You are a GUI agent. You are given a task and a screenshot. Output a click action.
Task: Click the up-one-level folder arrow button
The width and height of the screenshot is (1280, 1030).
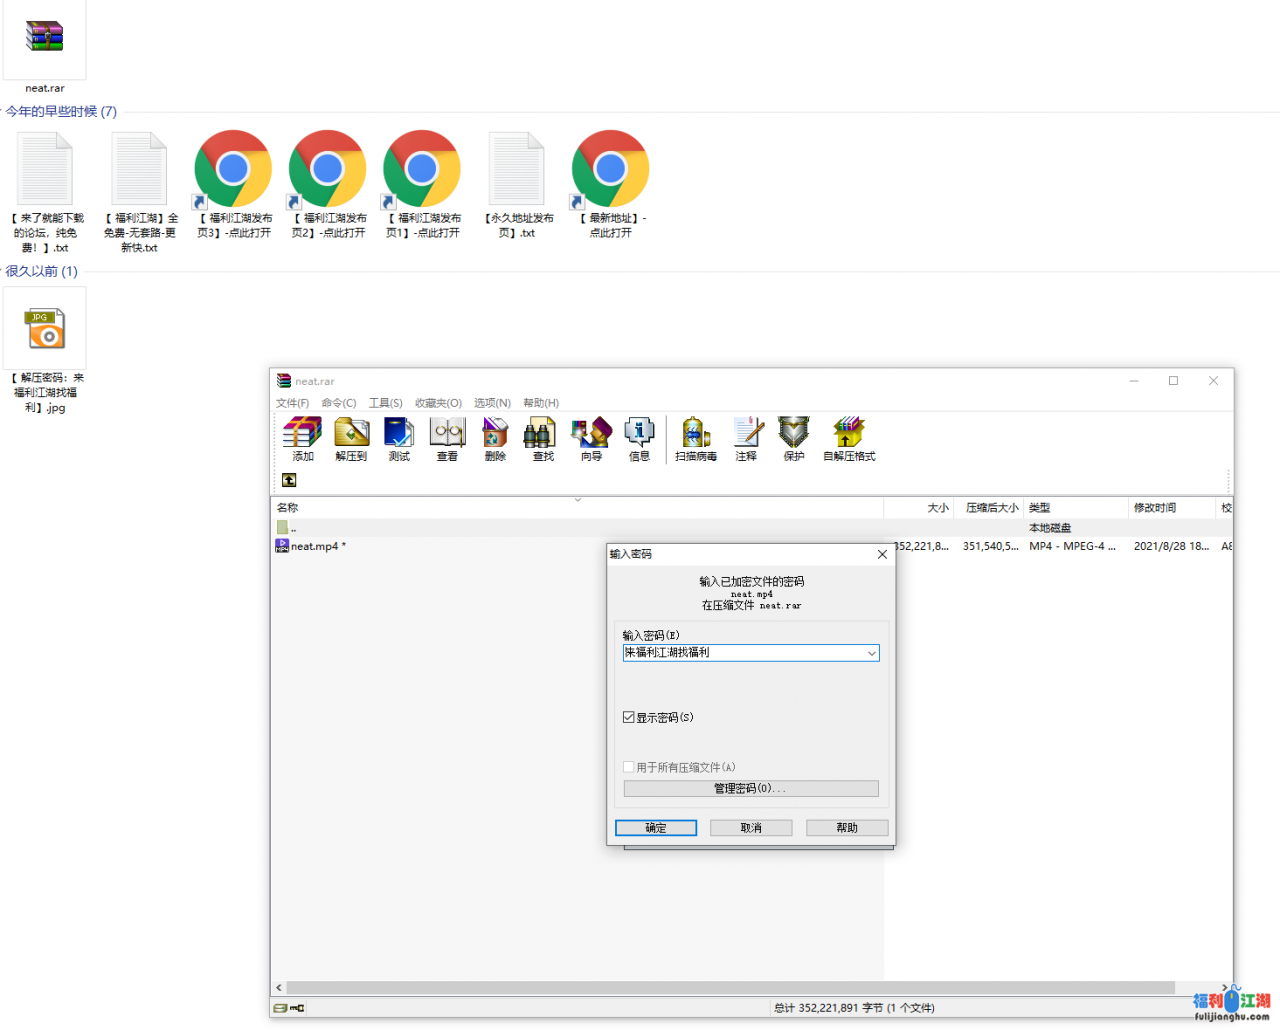(289, 480)
